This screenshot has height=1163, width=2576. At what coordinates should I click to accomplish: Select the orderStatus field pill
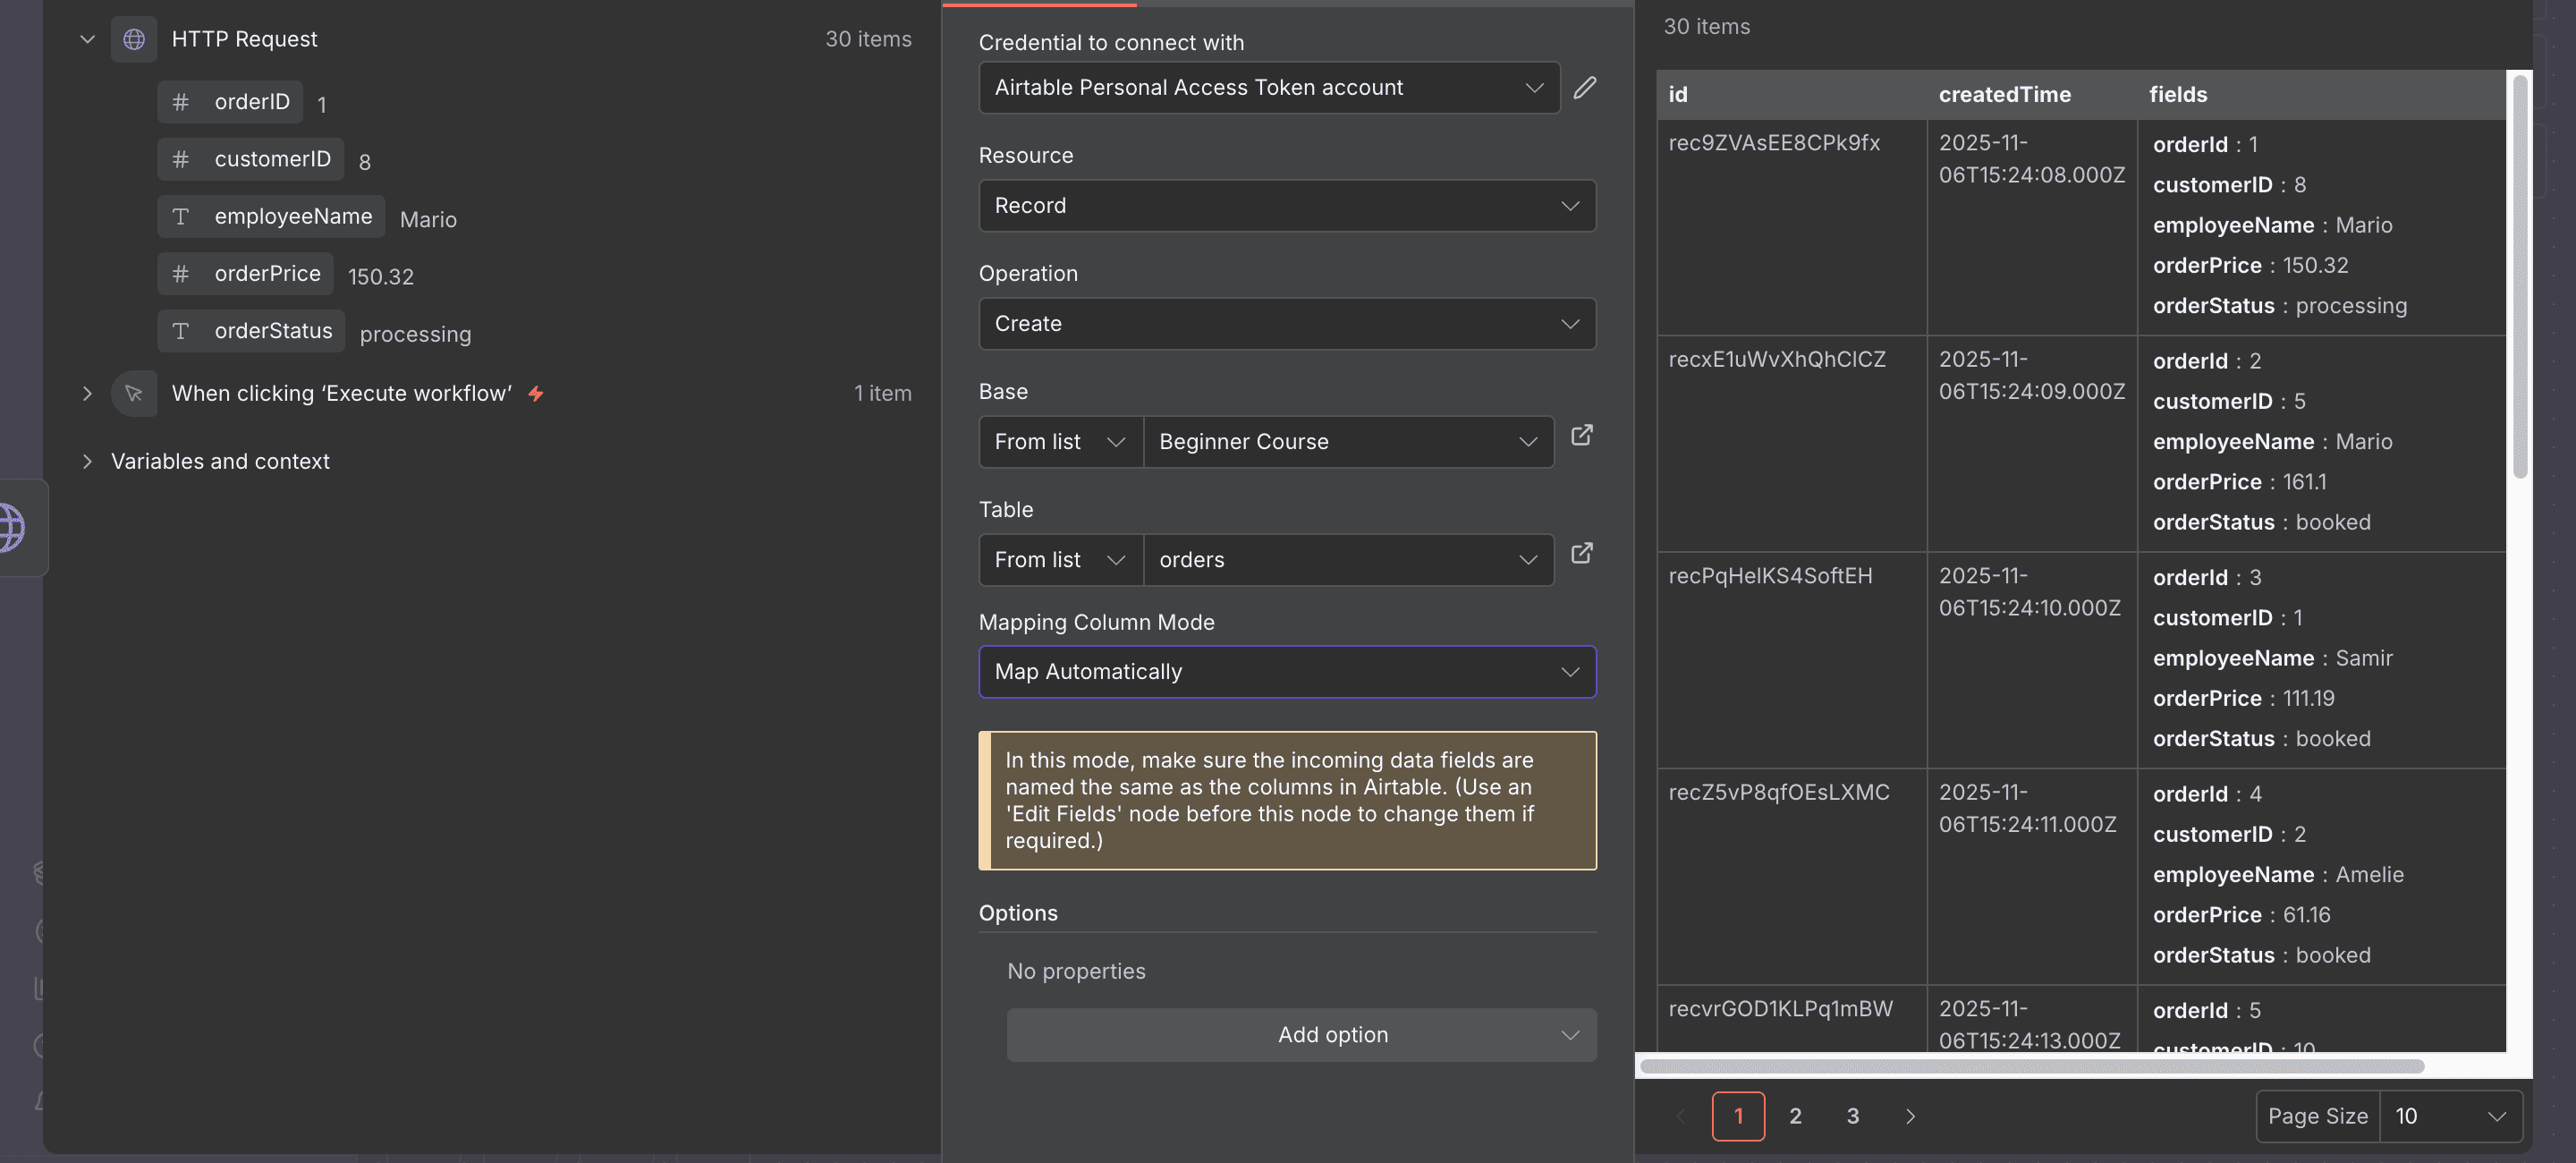(x=251, y=331)
